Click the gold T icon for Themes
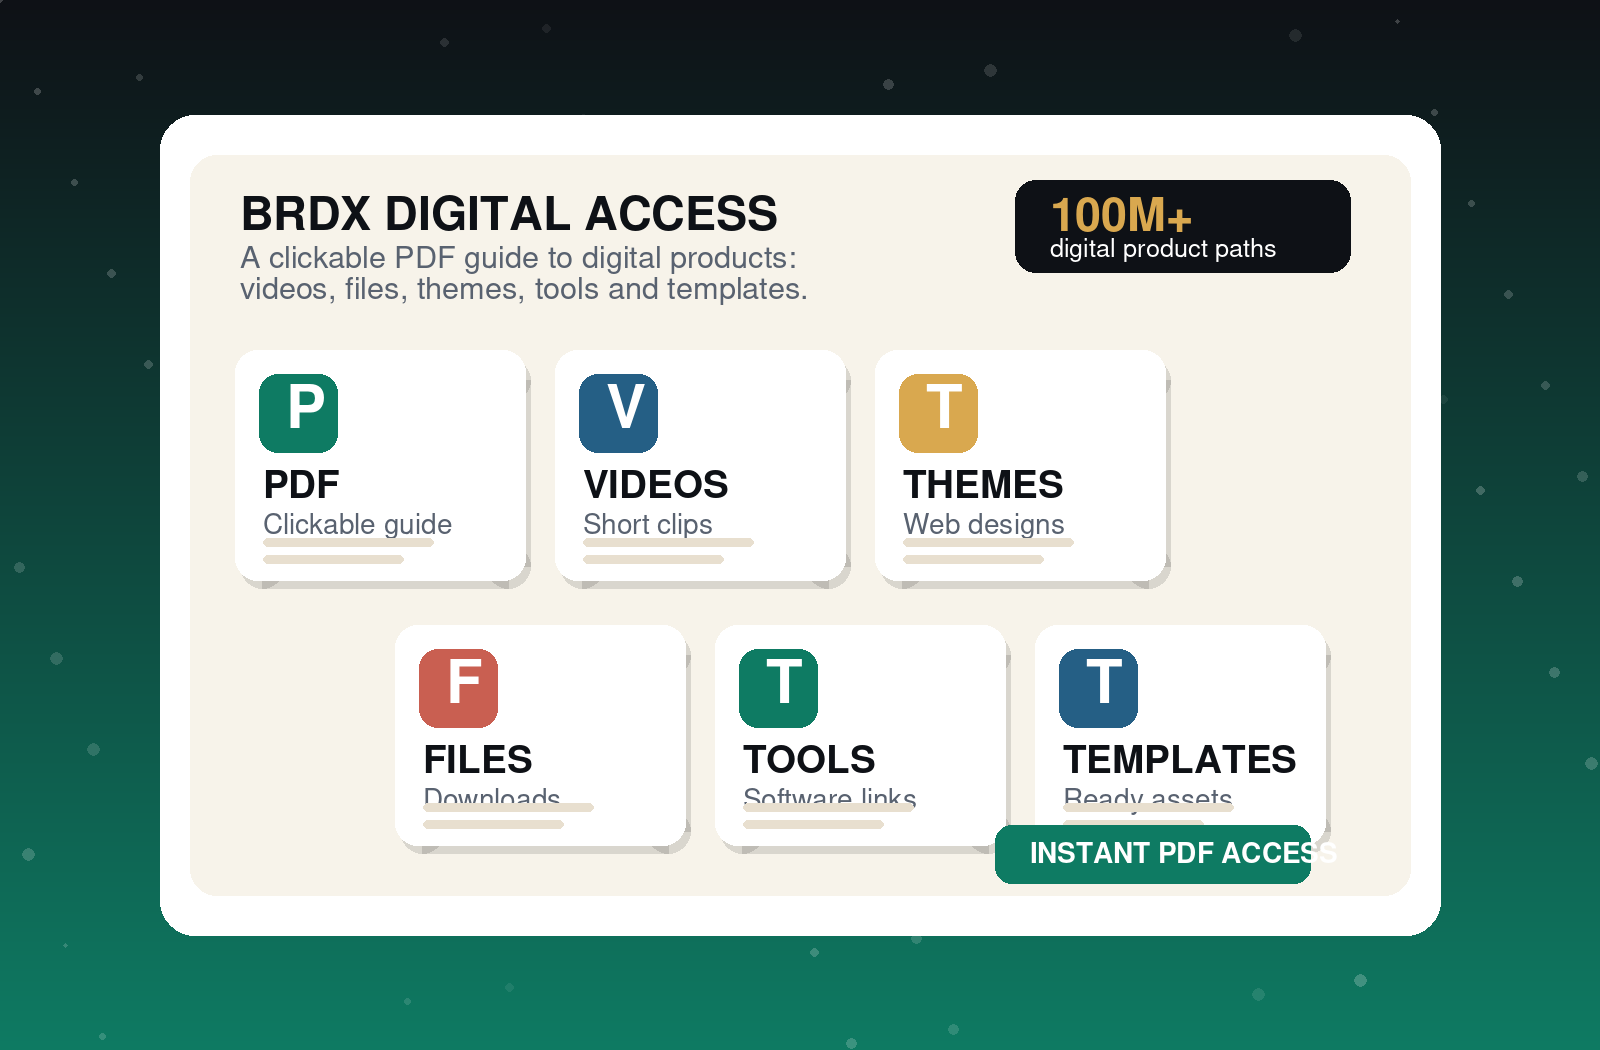The height and width of the screenshot is (1050, 1600). [938, 413]
